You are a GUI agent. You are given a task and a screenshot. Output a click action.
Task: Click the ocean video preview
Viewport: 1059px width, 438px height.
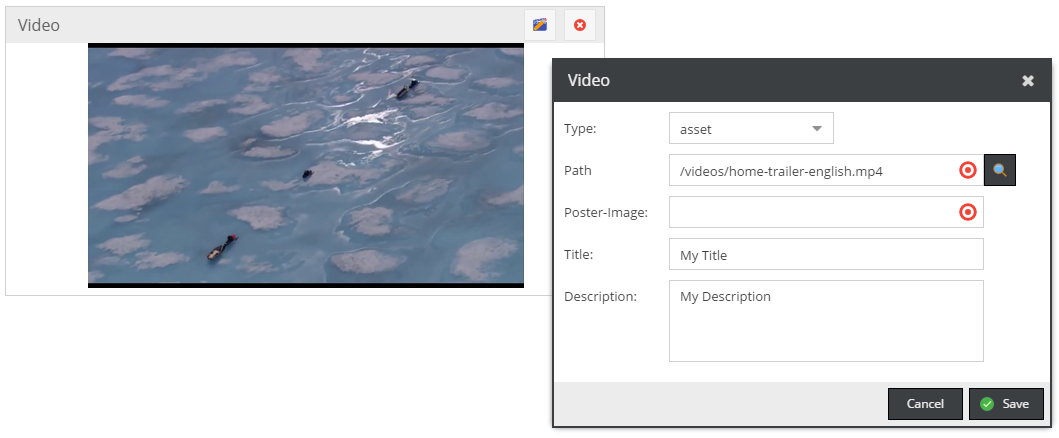305,165
